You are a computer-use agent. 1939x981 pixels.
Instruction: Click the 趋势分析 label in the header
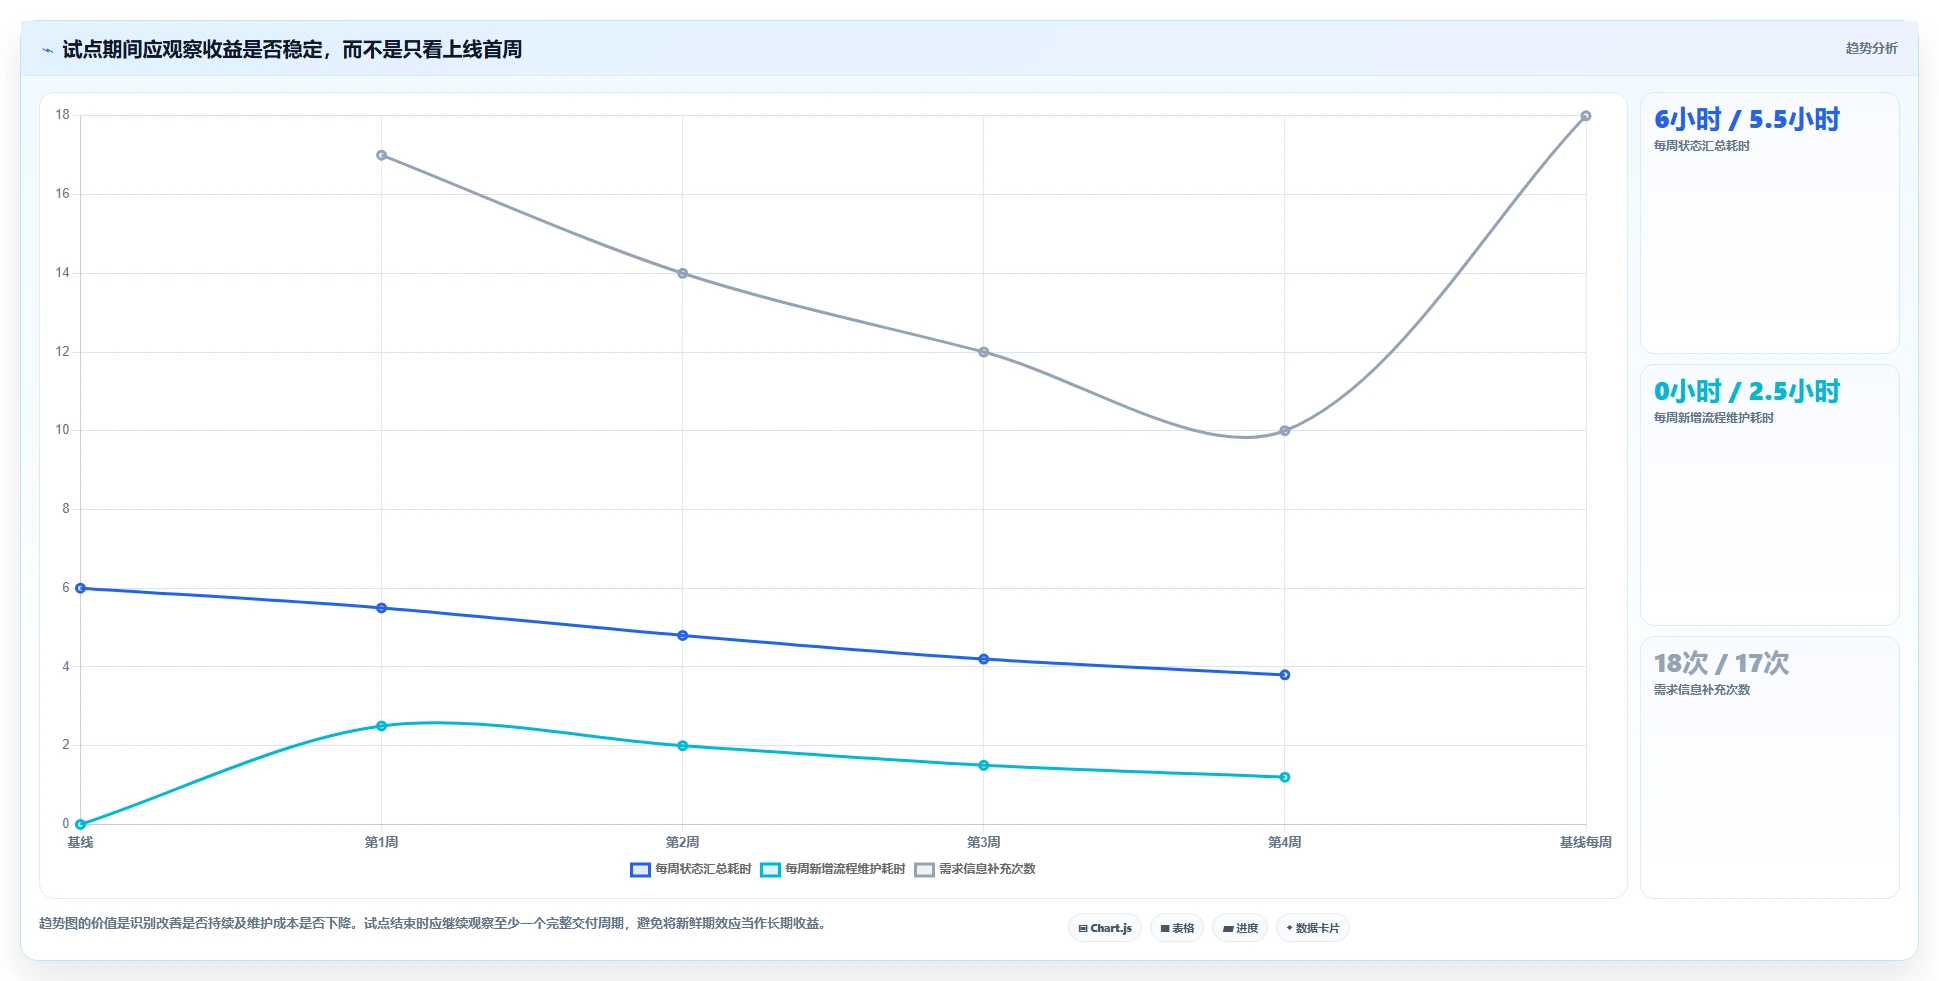(1871, 48)
